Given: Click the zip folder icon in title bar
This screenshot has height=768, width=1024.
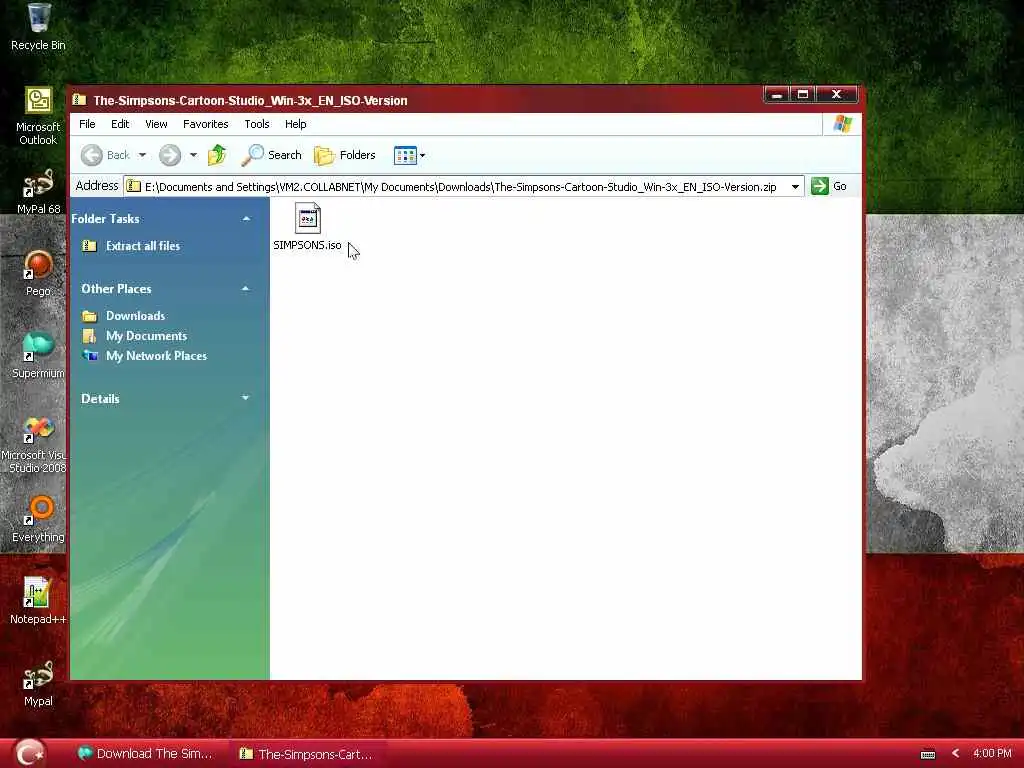Looking at the screenshot, I should 79,100.
